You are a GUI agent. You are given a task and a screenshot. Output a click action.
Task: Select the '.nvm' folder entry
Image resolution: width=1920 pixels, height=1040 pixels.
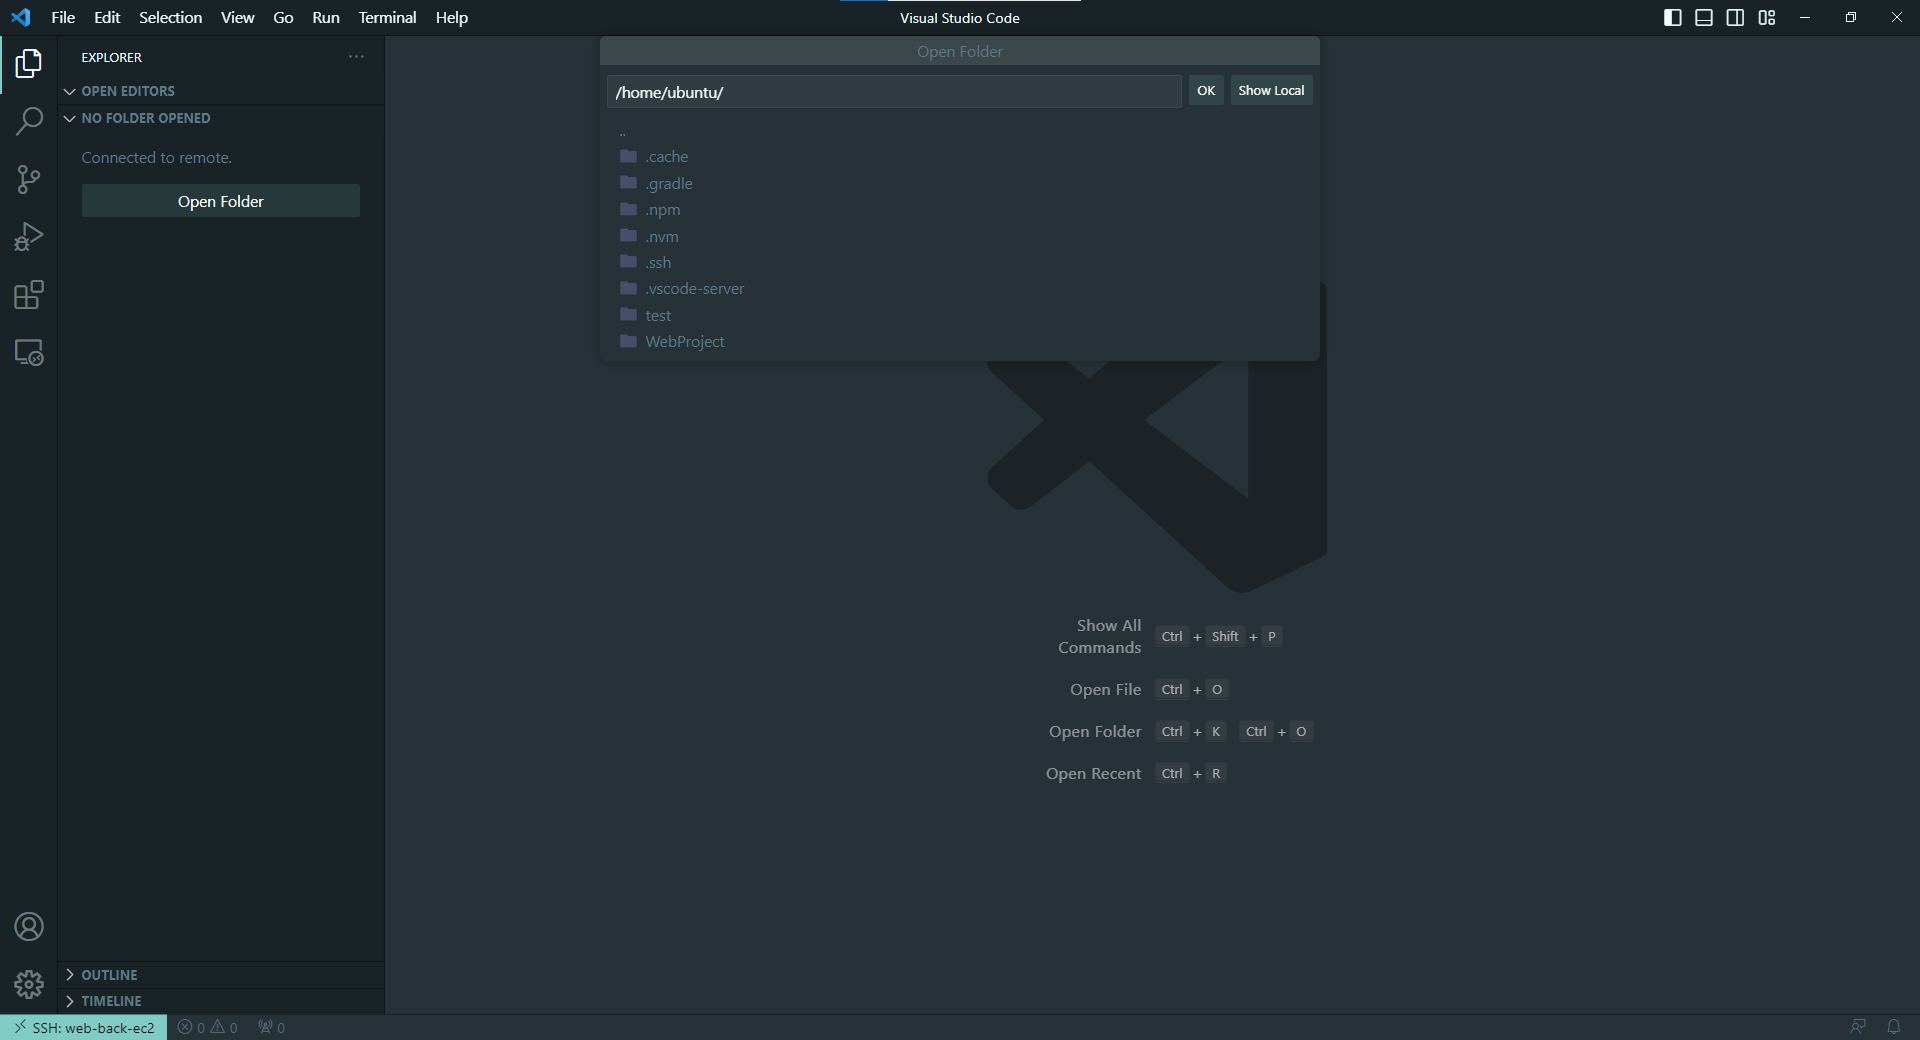960,236
